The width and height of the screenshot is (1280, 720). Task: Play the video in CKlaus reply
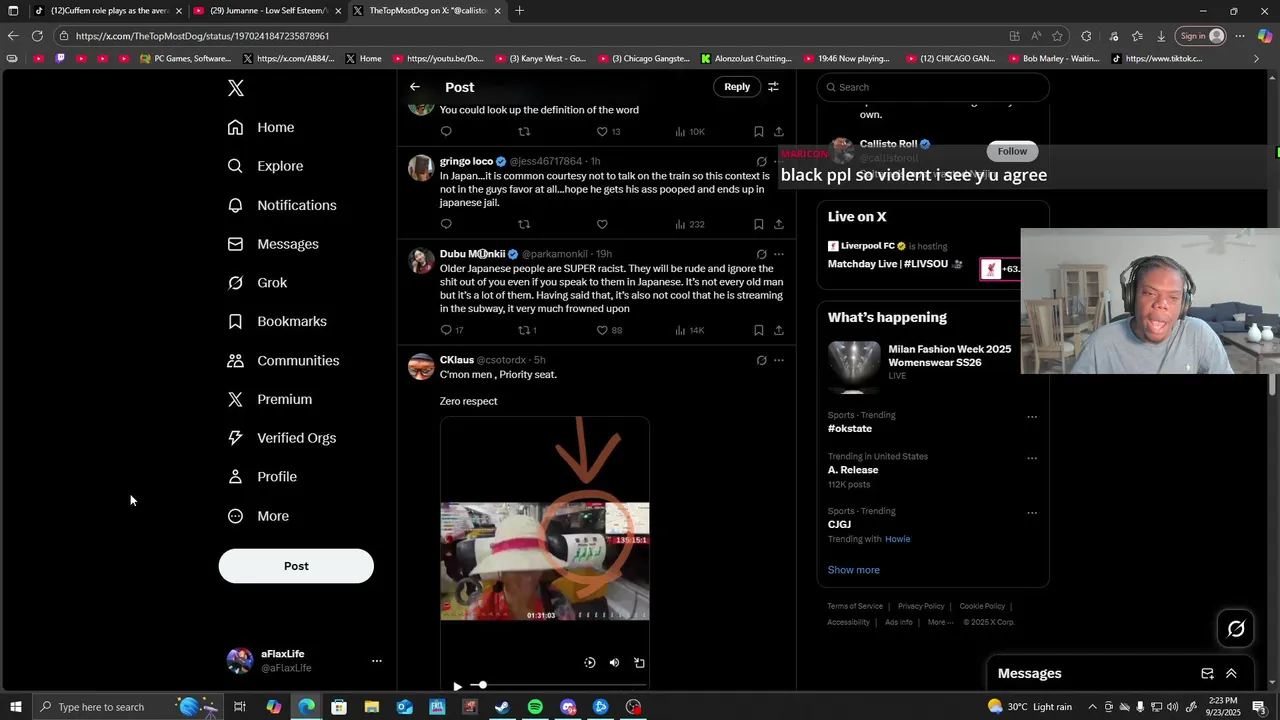(457, 686)
